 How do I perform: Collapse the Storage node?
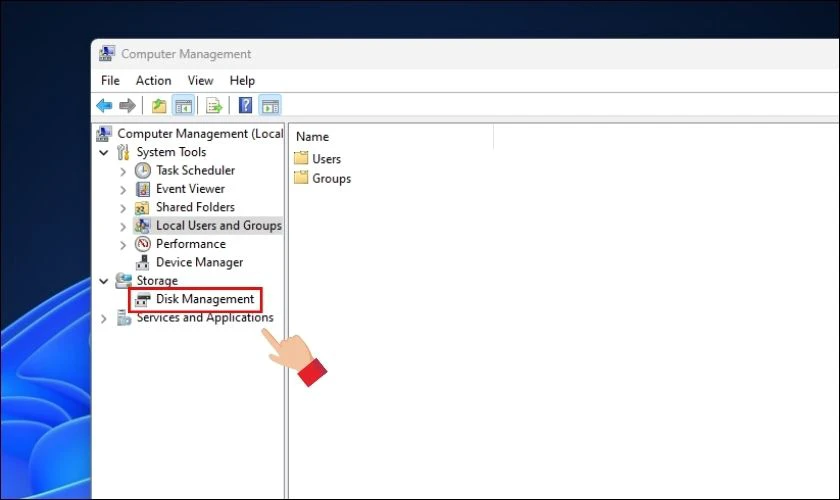click(104, 281)
